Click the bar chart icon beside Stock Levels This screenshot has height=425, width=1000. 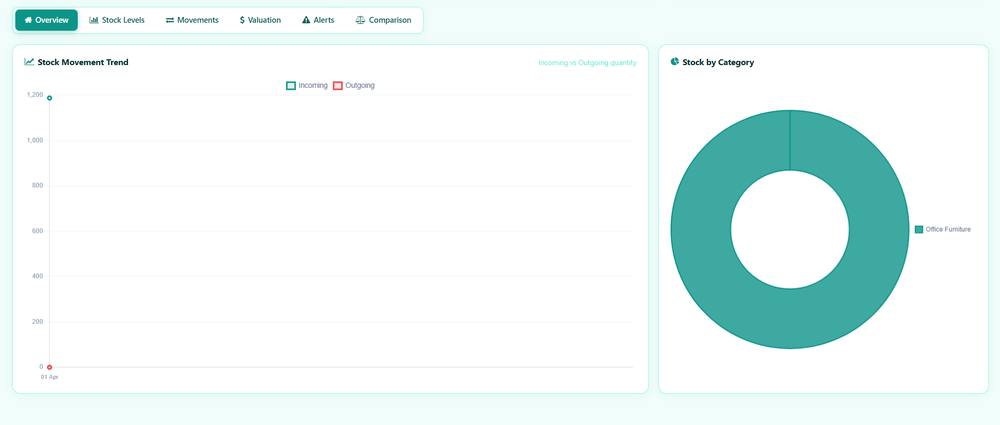click(x=94, y=20)
